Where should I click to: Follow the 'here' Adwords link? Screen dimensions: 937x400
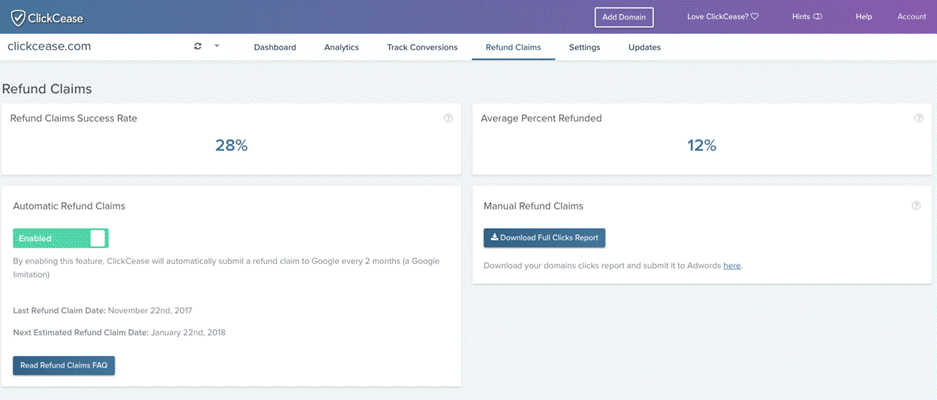[732, 266]
